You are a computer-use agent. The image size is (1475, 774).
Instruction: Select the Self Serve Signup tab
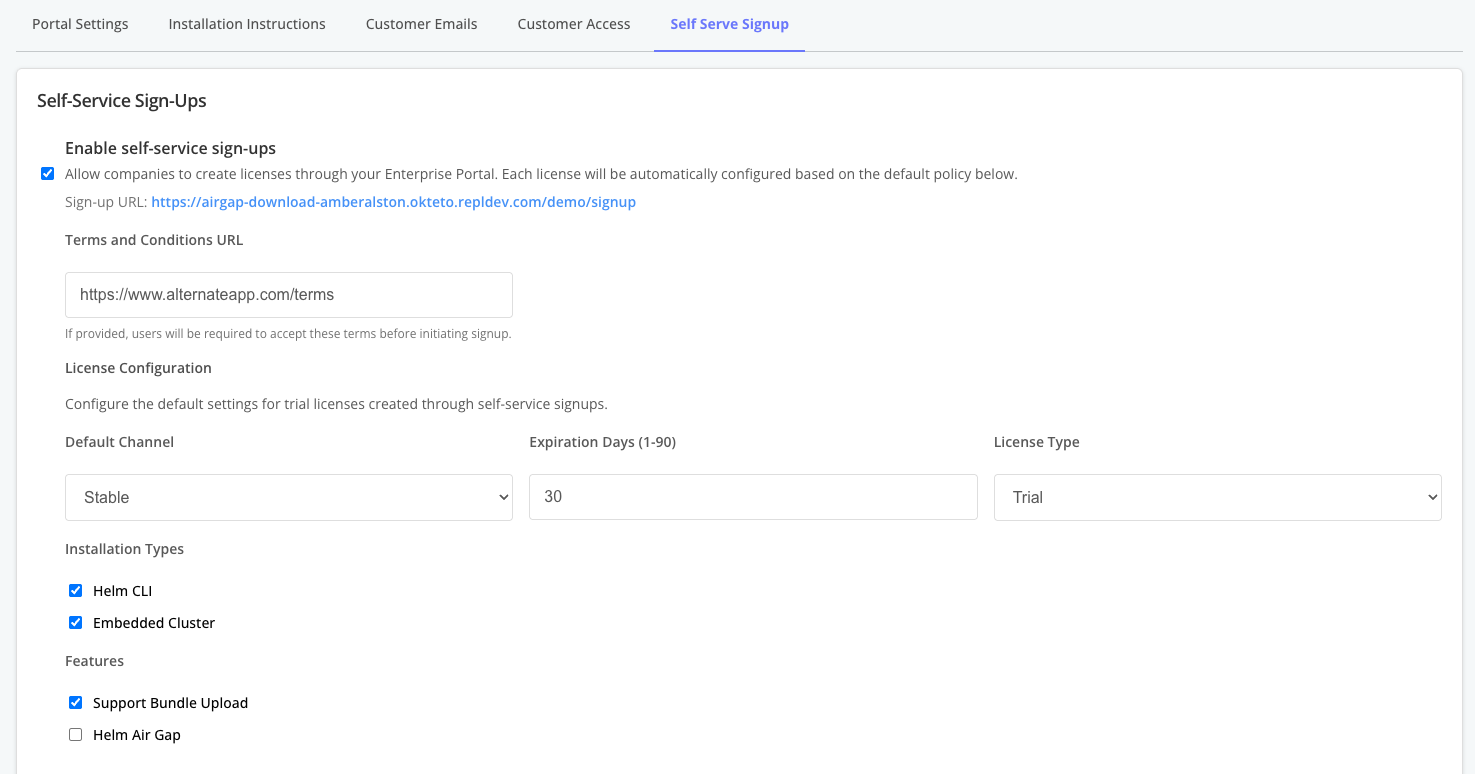point(728,24)
